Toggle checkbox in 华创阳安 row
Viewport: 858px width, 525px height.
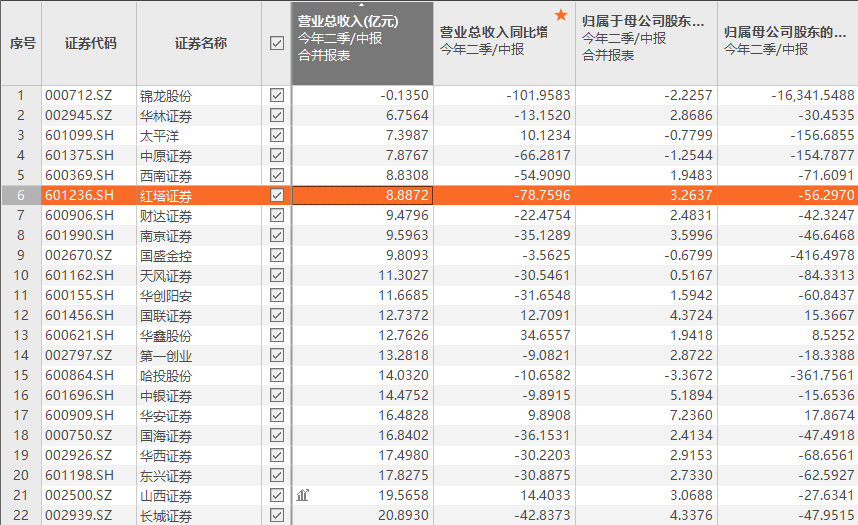click(277, 295)
